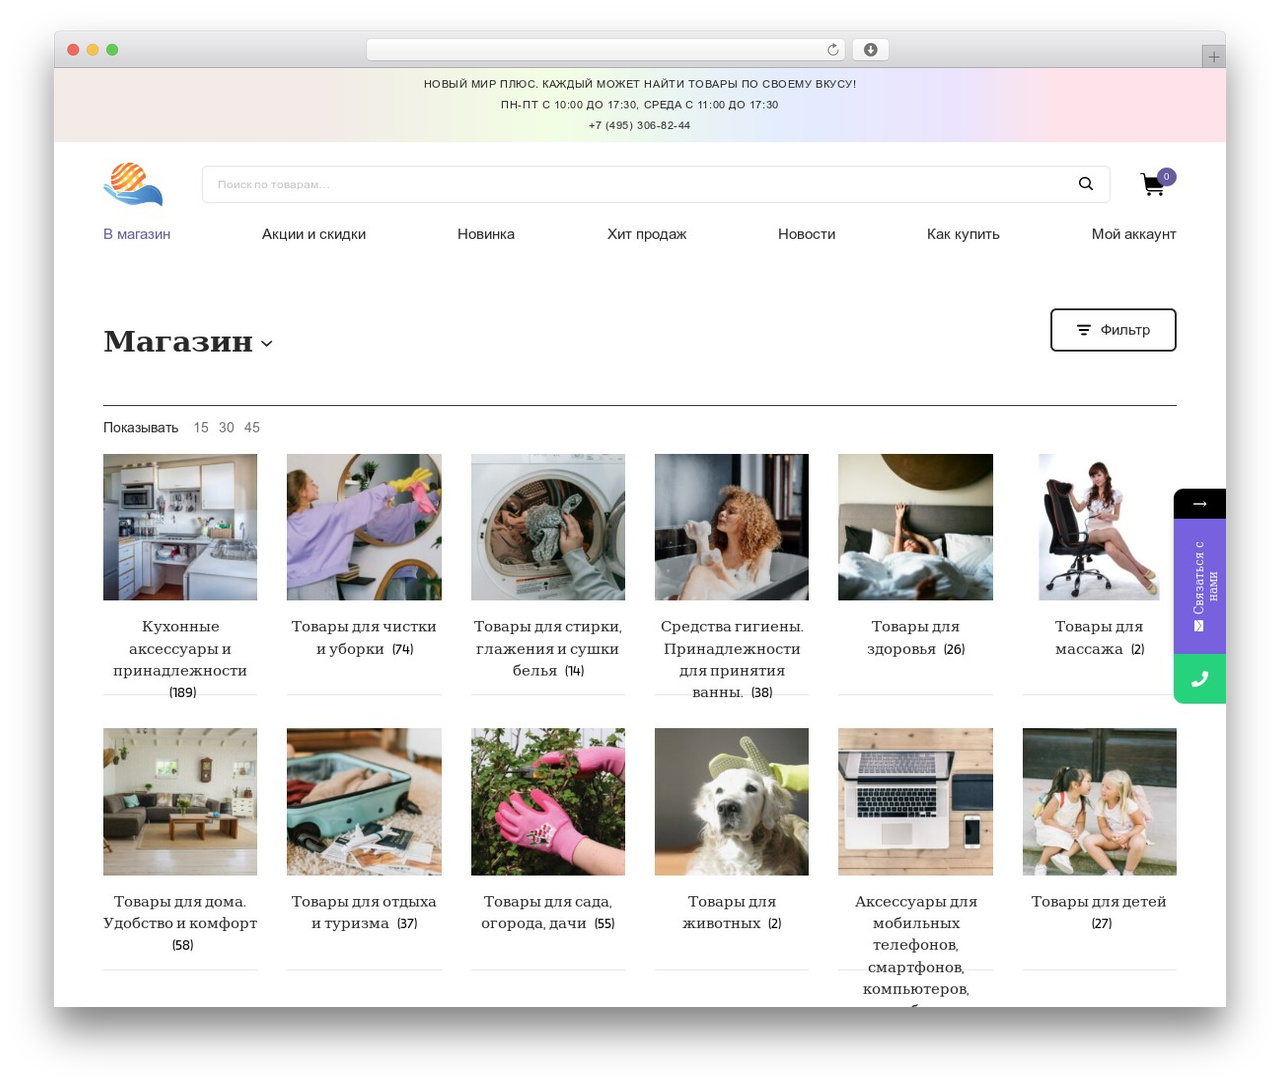This screenshot has height=1084, width=1280.
Task: Open 'Мой аккаунт' menu item
Action: [x=1134, y=234]
